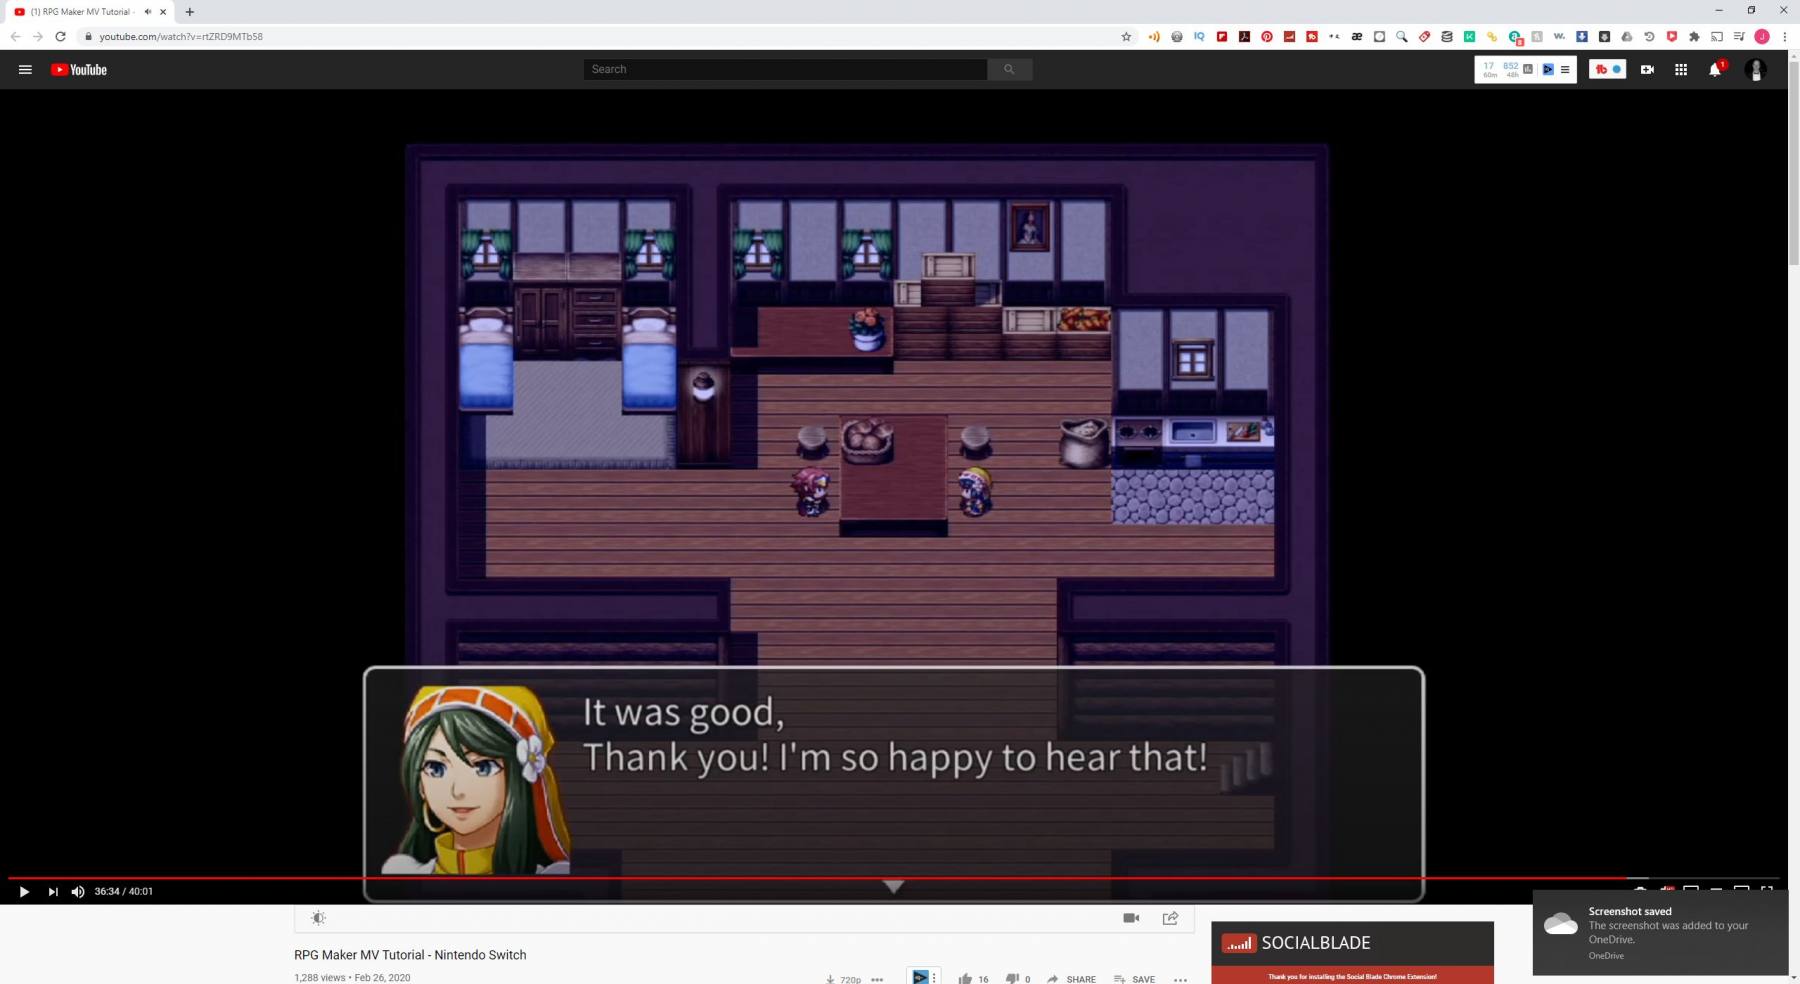Open the YouTube apps grid

tap(1681, 70)
